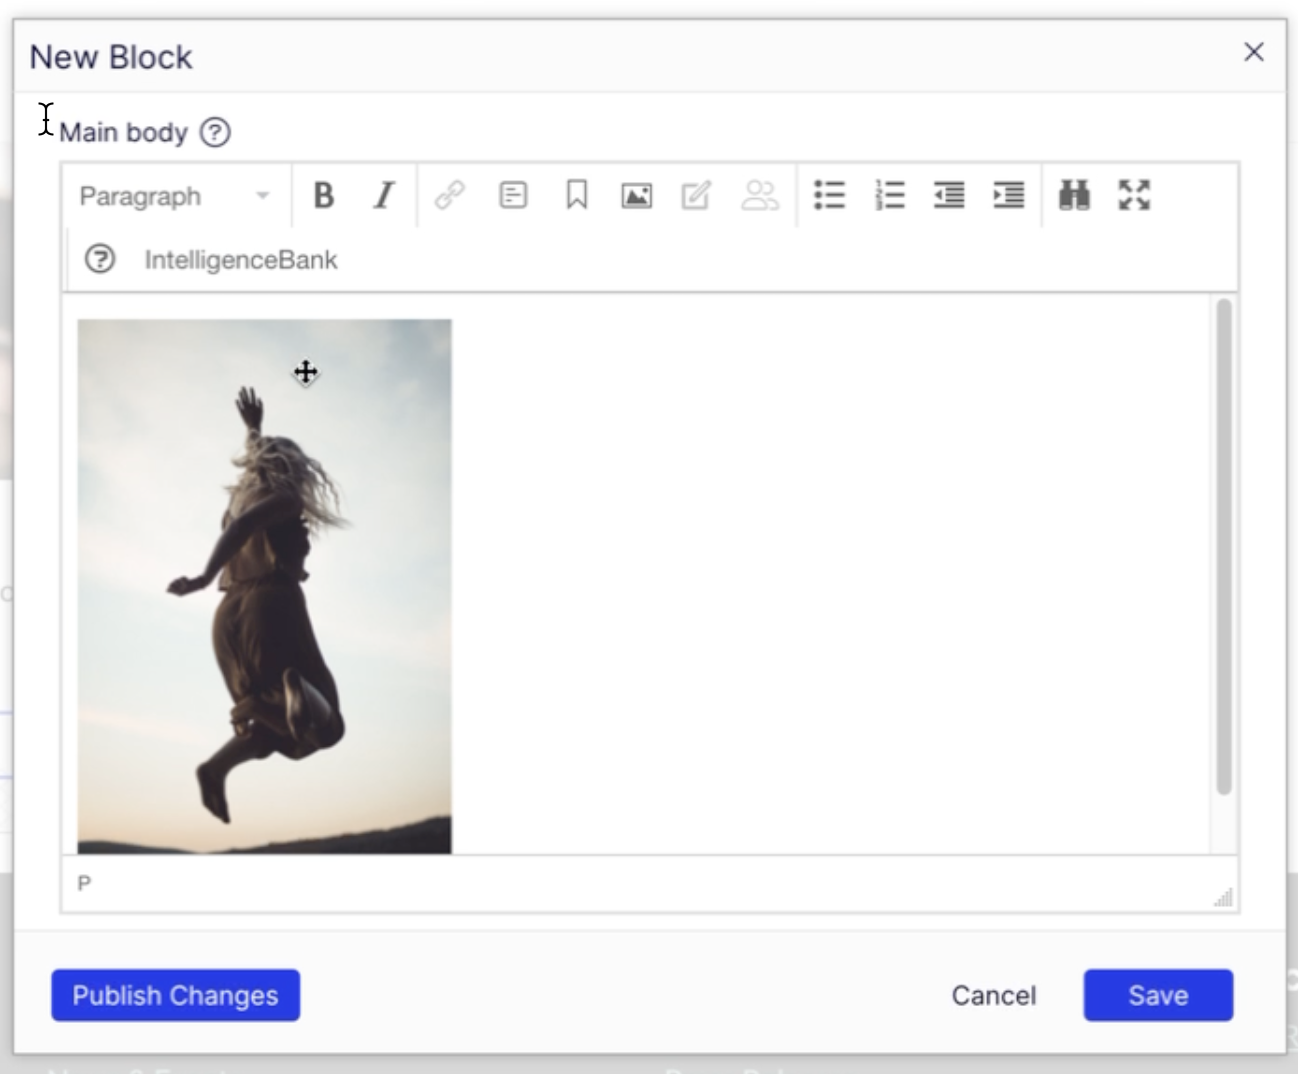This screenshot has height=1074, width=1298.
Task: Click the IntelligenceBank toolbar button
Action: (x=240, y=260)
